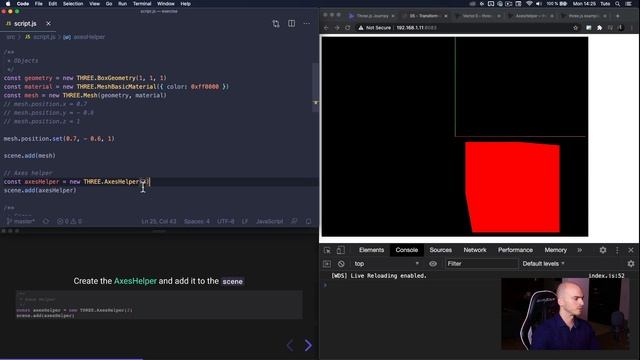Screen dimensions: 640x360
Task: Click the browser address bar URL
Action: pos(416,28)
